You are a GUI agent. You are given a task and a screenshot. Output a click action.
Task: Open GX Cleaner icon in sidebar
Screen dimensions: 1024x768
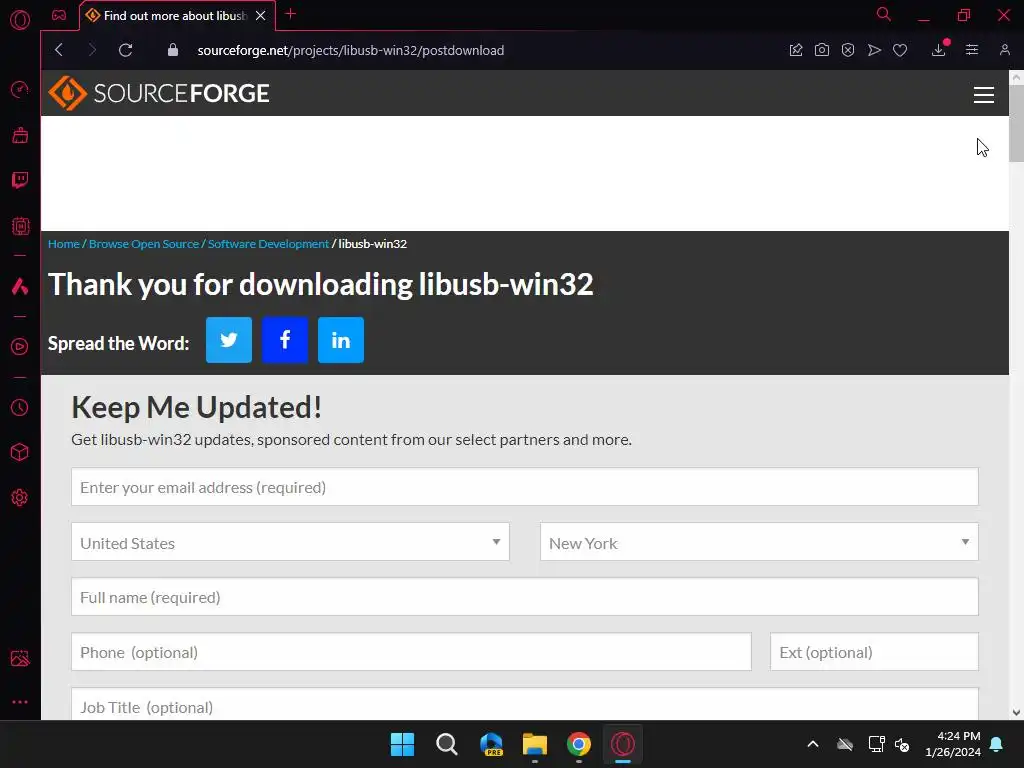tap(20, 135)
